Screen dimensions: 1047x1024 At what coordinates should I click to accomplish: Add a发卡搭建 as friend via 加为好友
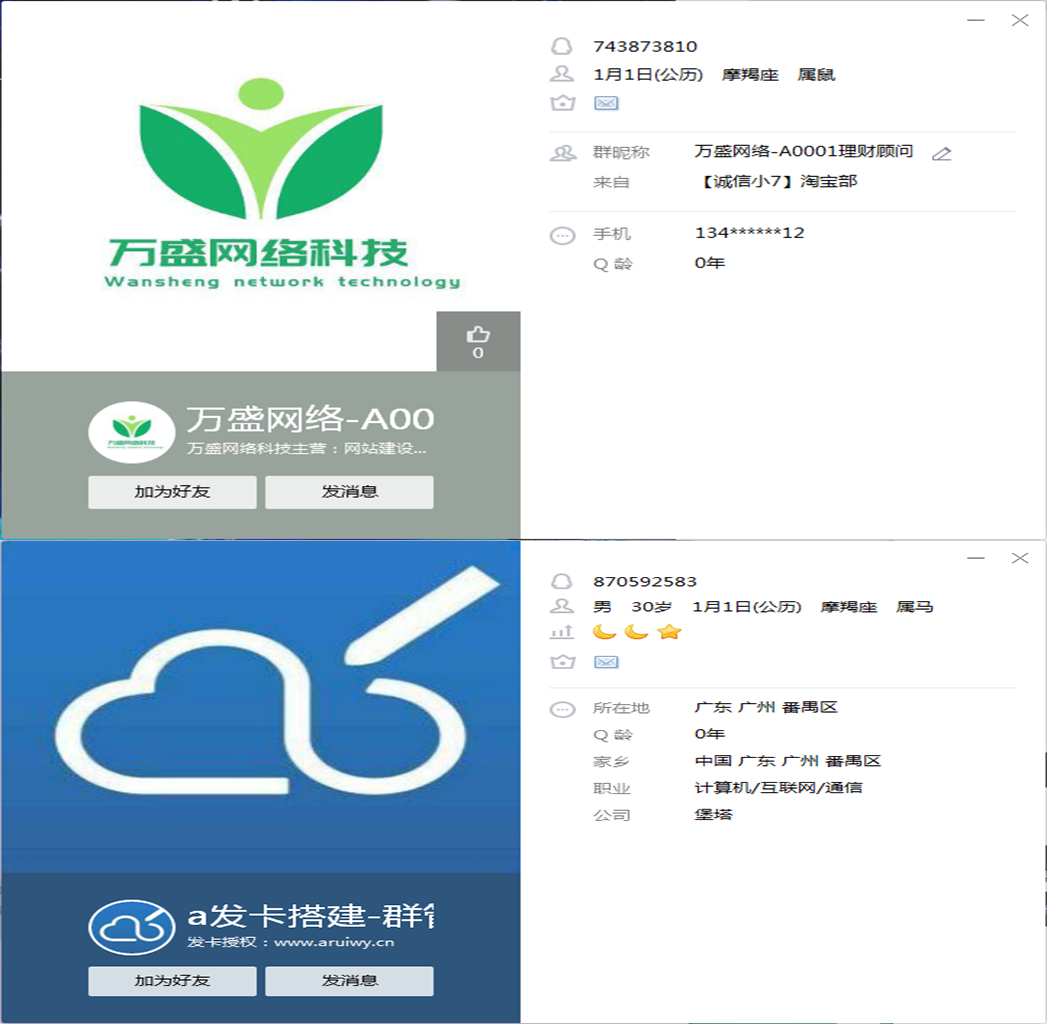click(172, 981)
